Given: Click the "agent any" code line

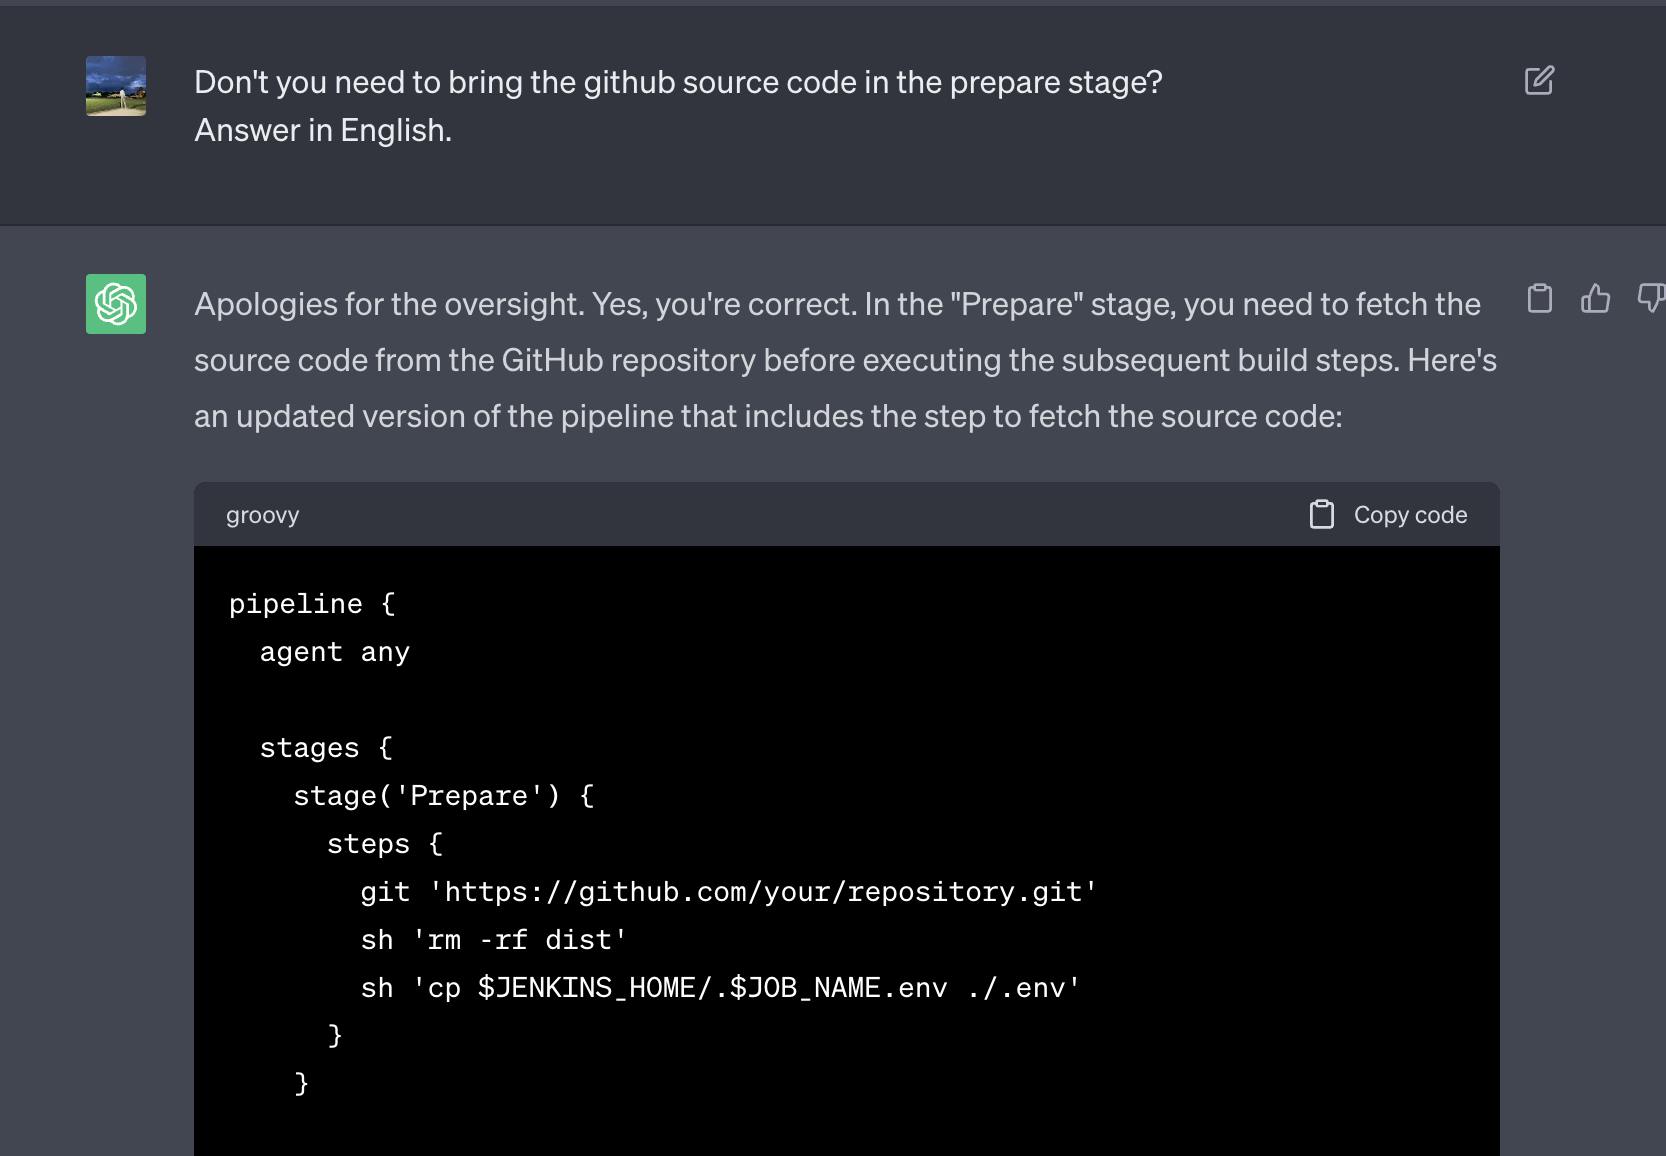Looking at the screenshot, I should pos(335,652).
